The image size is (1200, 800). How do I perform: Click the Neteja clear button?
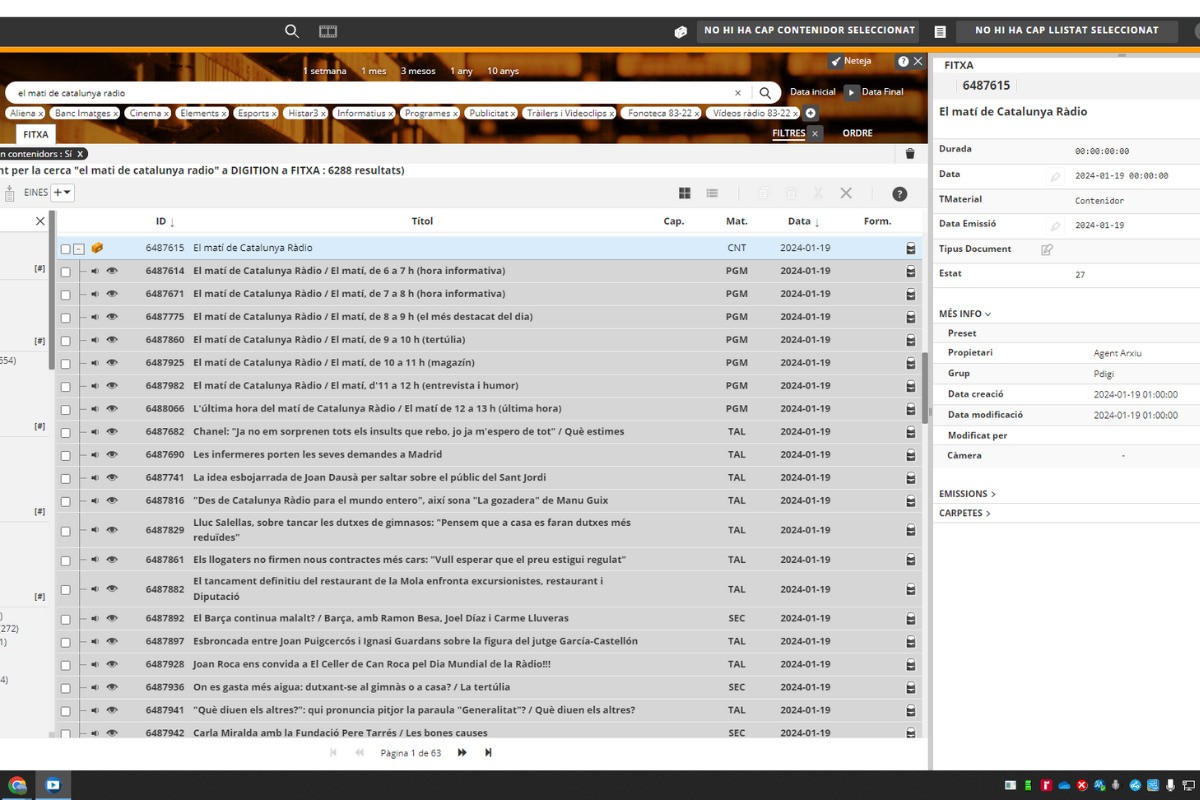click(851, 61)
